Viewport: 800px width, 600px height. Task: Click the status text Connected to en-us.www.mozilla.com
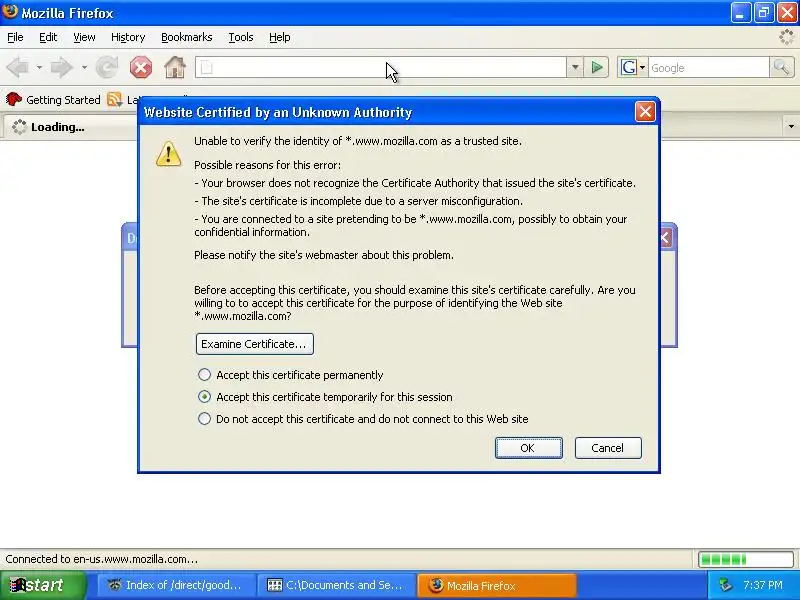click(102, 559)
